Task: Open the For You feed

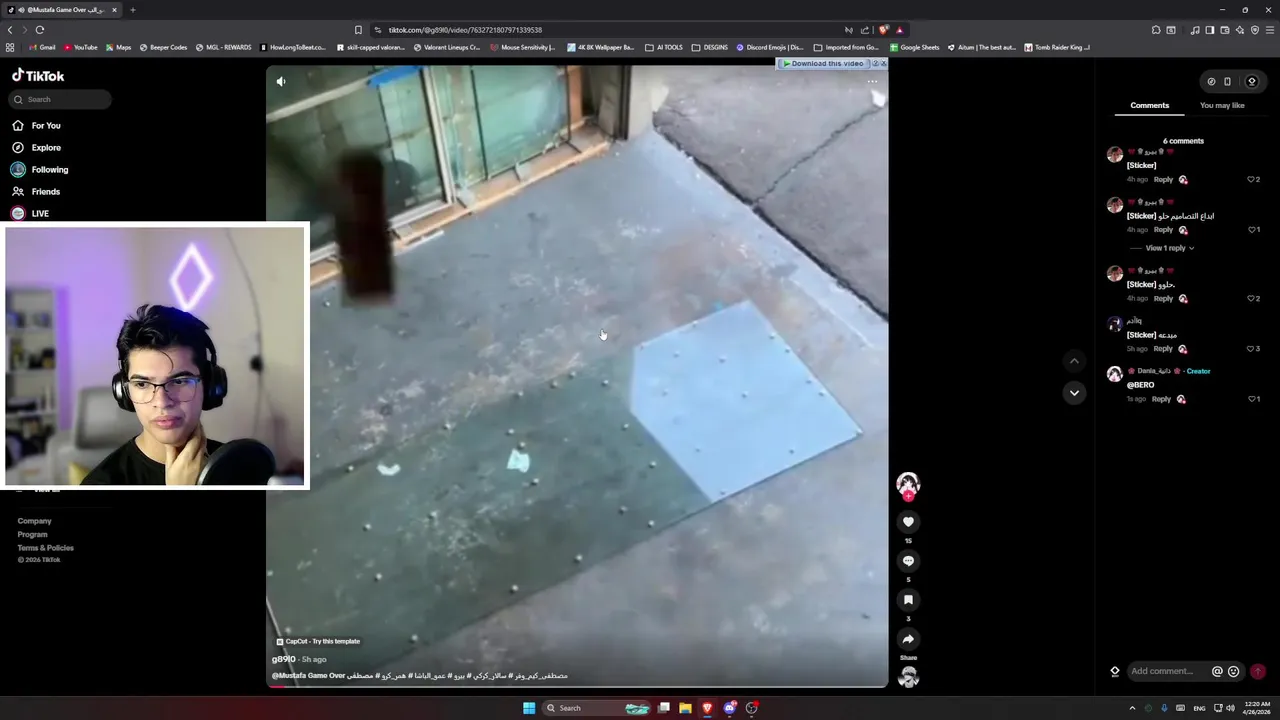Action: coord(36,125)
